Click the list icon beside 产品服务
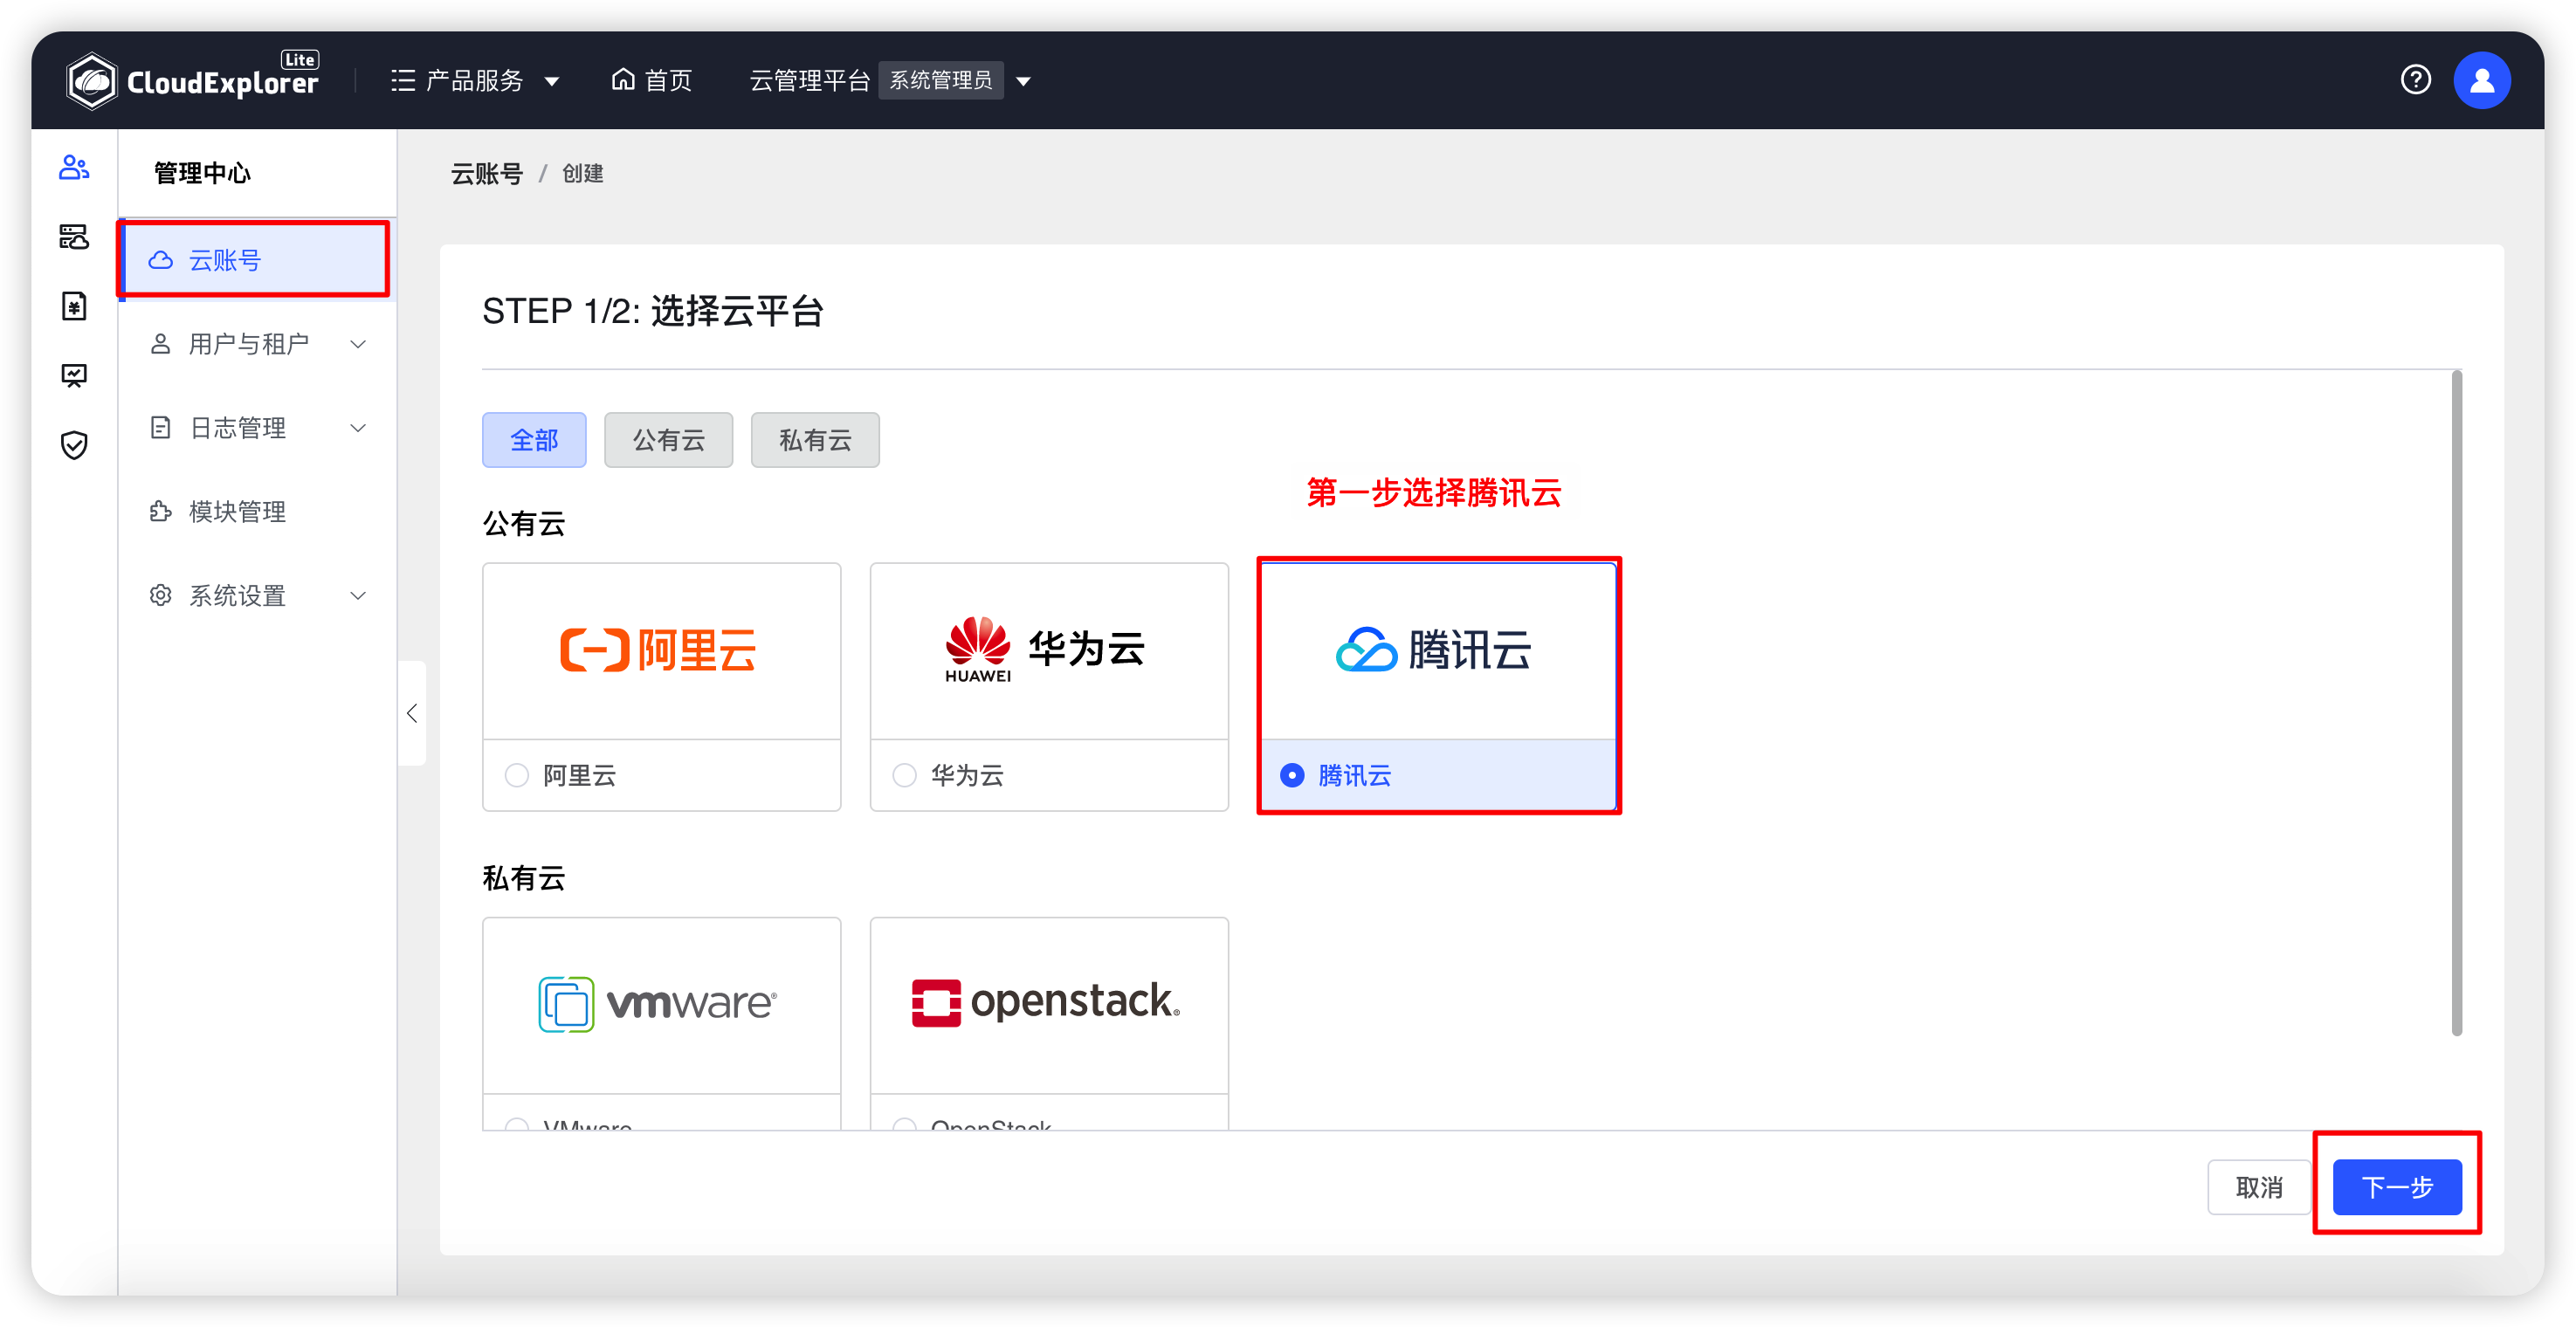Screen dimensions: 2576x1327 pyautogui.click(x=403, y=80)
